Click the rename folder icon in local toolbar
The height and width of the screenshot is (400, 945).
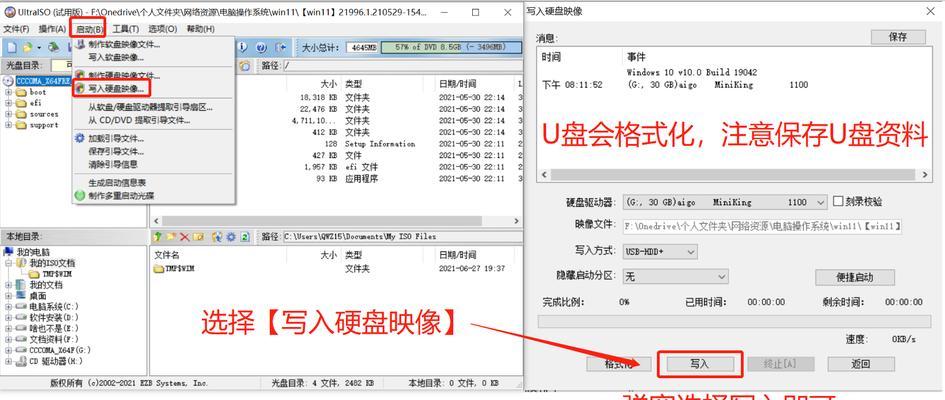tap(198, 237)
